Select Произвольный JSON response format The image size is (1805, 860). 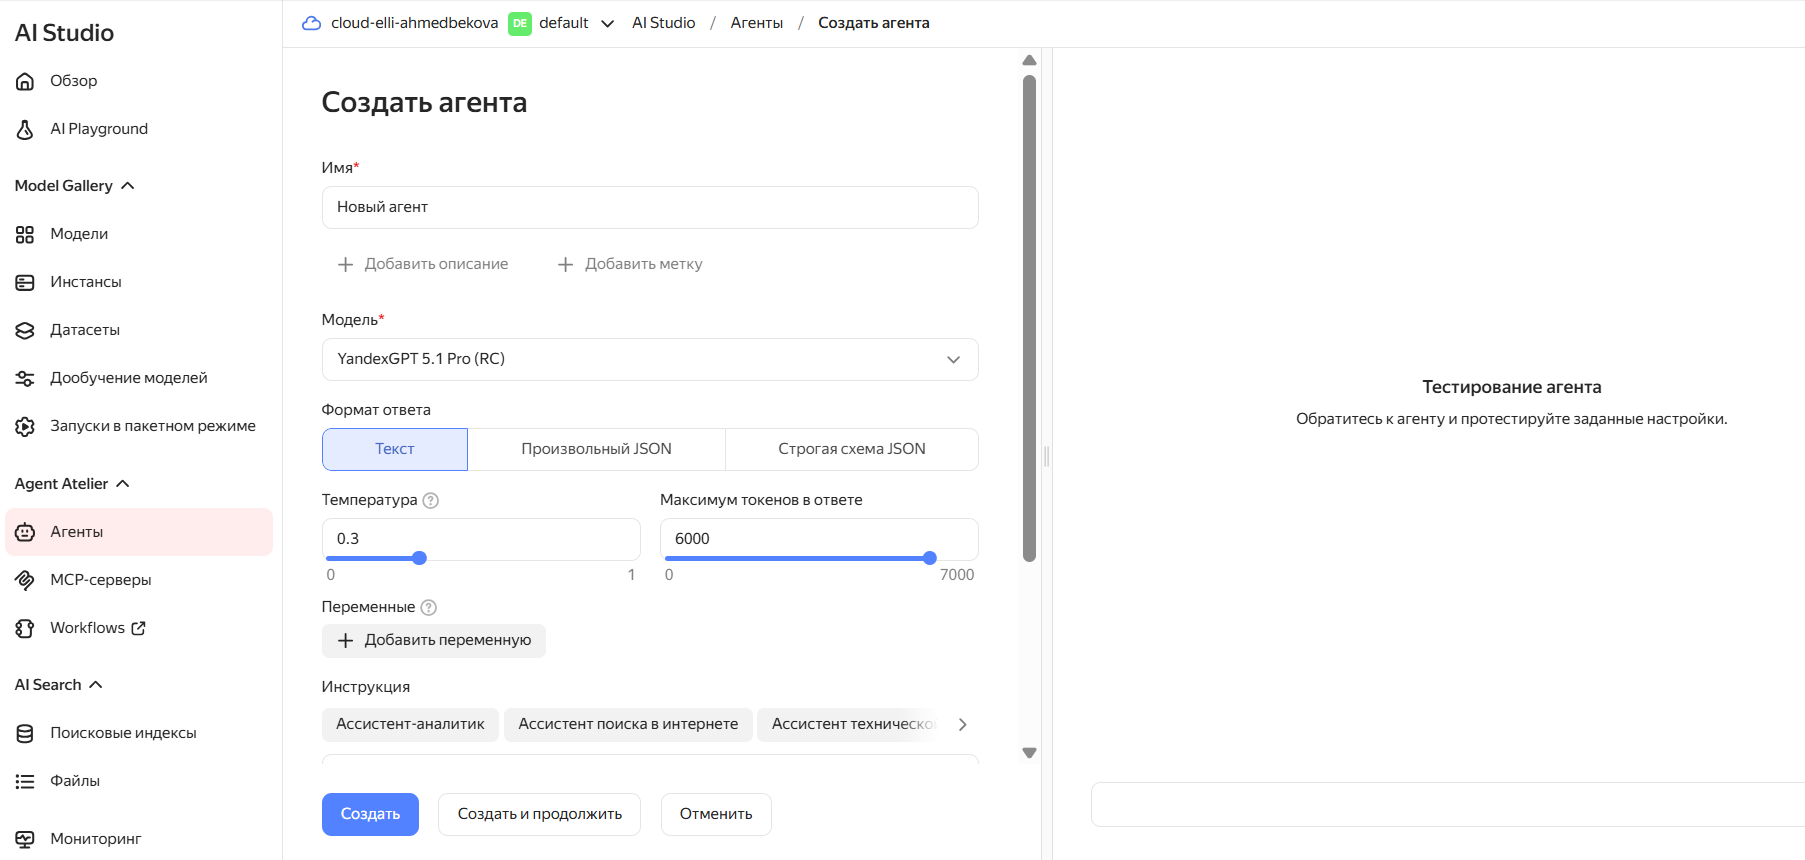[596, 449]
